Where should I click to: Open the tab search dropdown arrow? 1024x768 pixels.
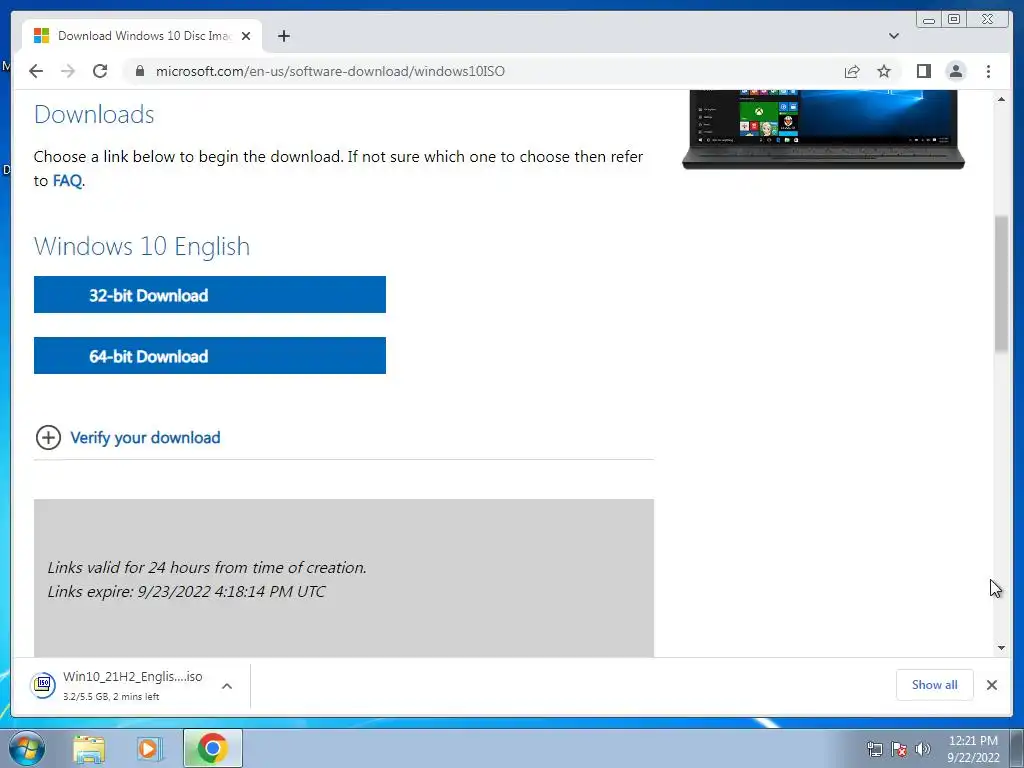point(893,36)
